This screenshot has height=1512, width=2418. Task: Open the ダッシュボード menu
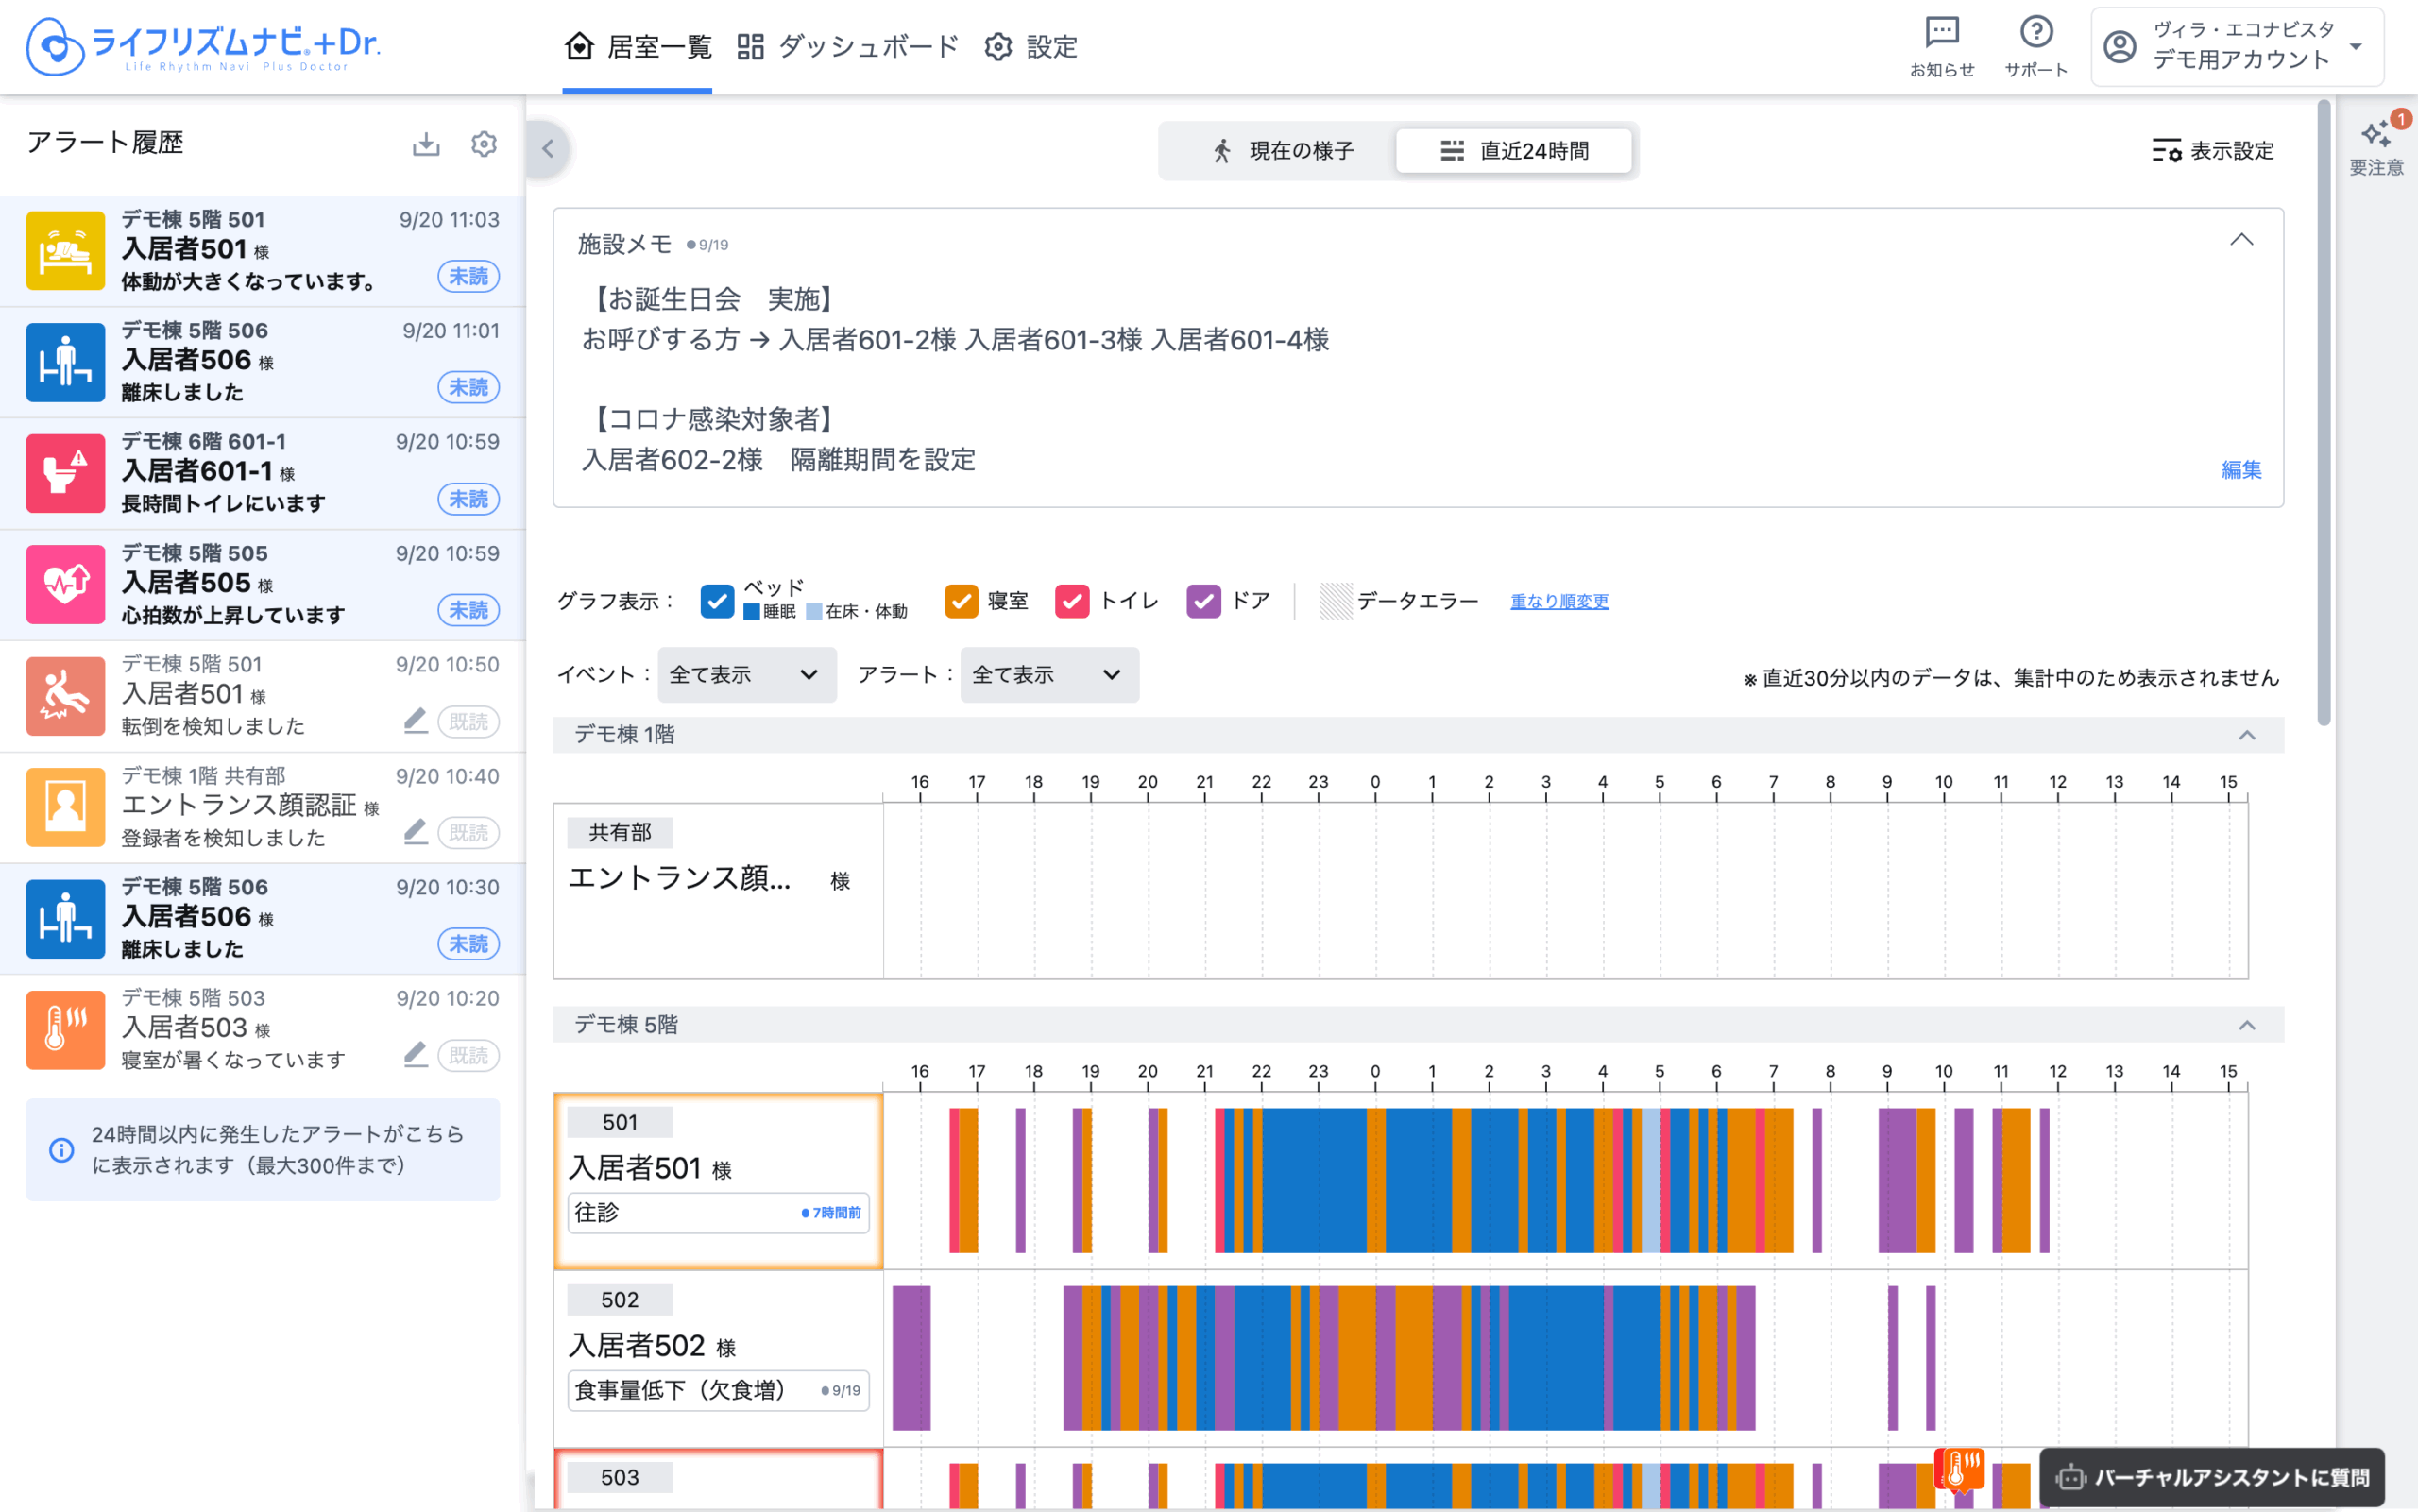pos(848,47)
